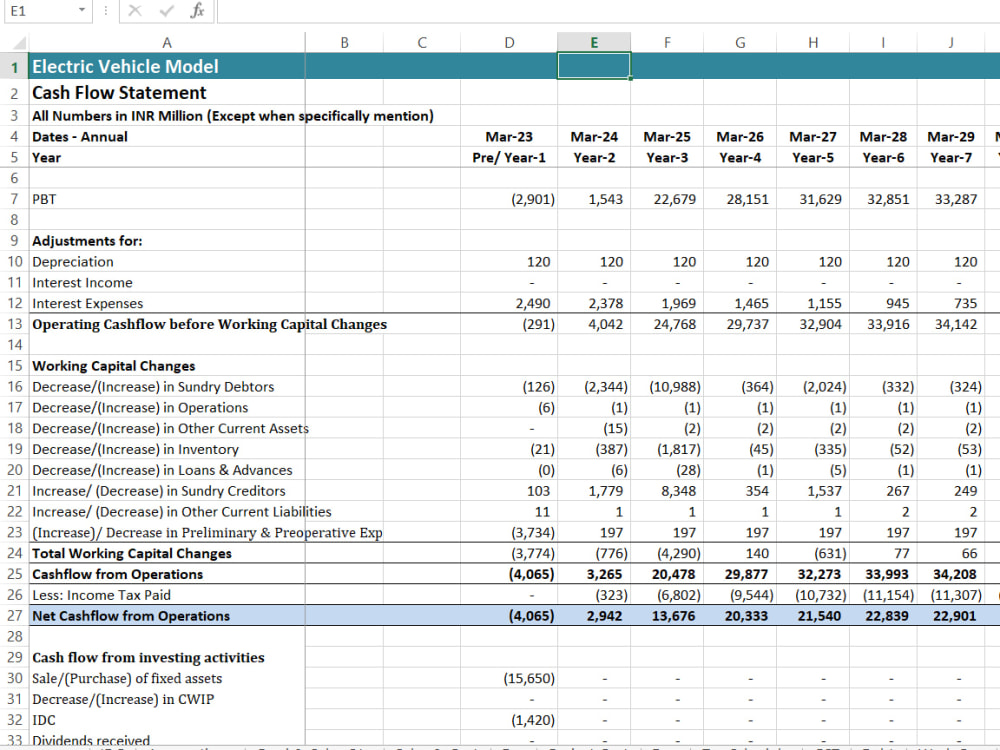Click the Select All corner triangle
The image size is (1000, 750).
point(18,43)
